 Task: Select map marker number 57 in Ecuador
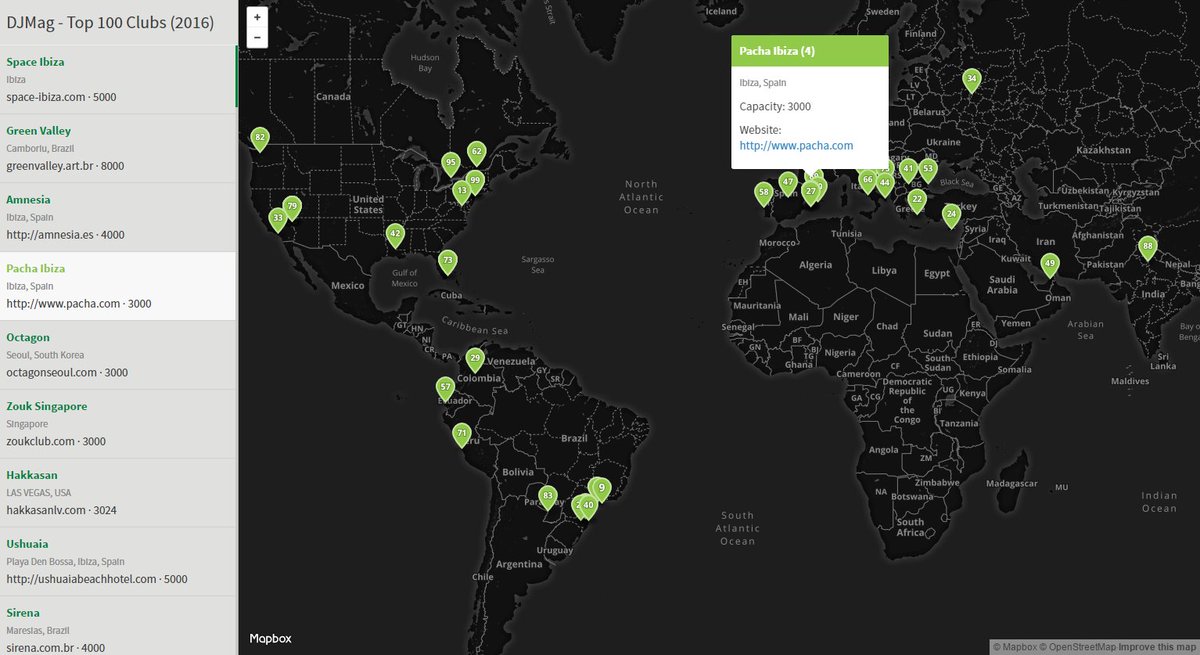[446, 389]
